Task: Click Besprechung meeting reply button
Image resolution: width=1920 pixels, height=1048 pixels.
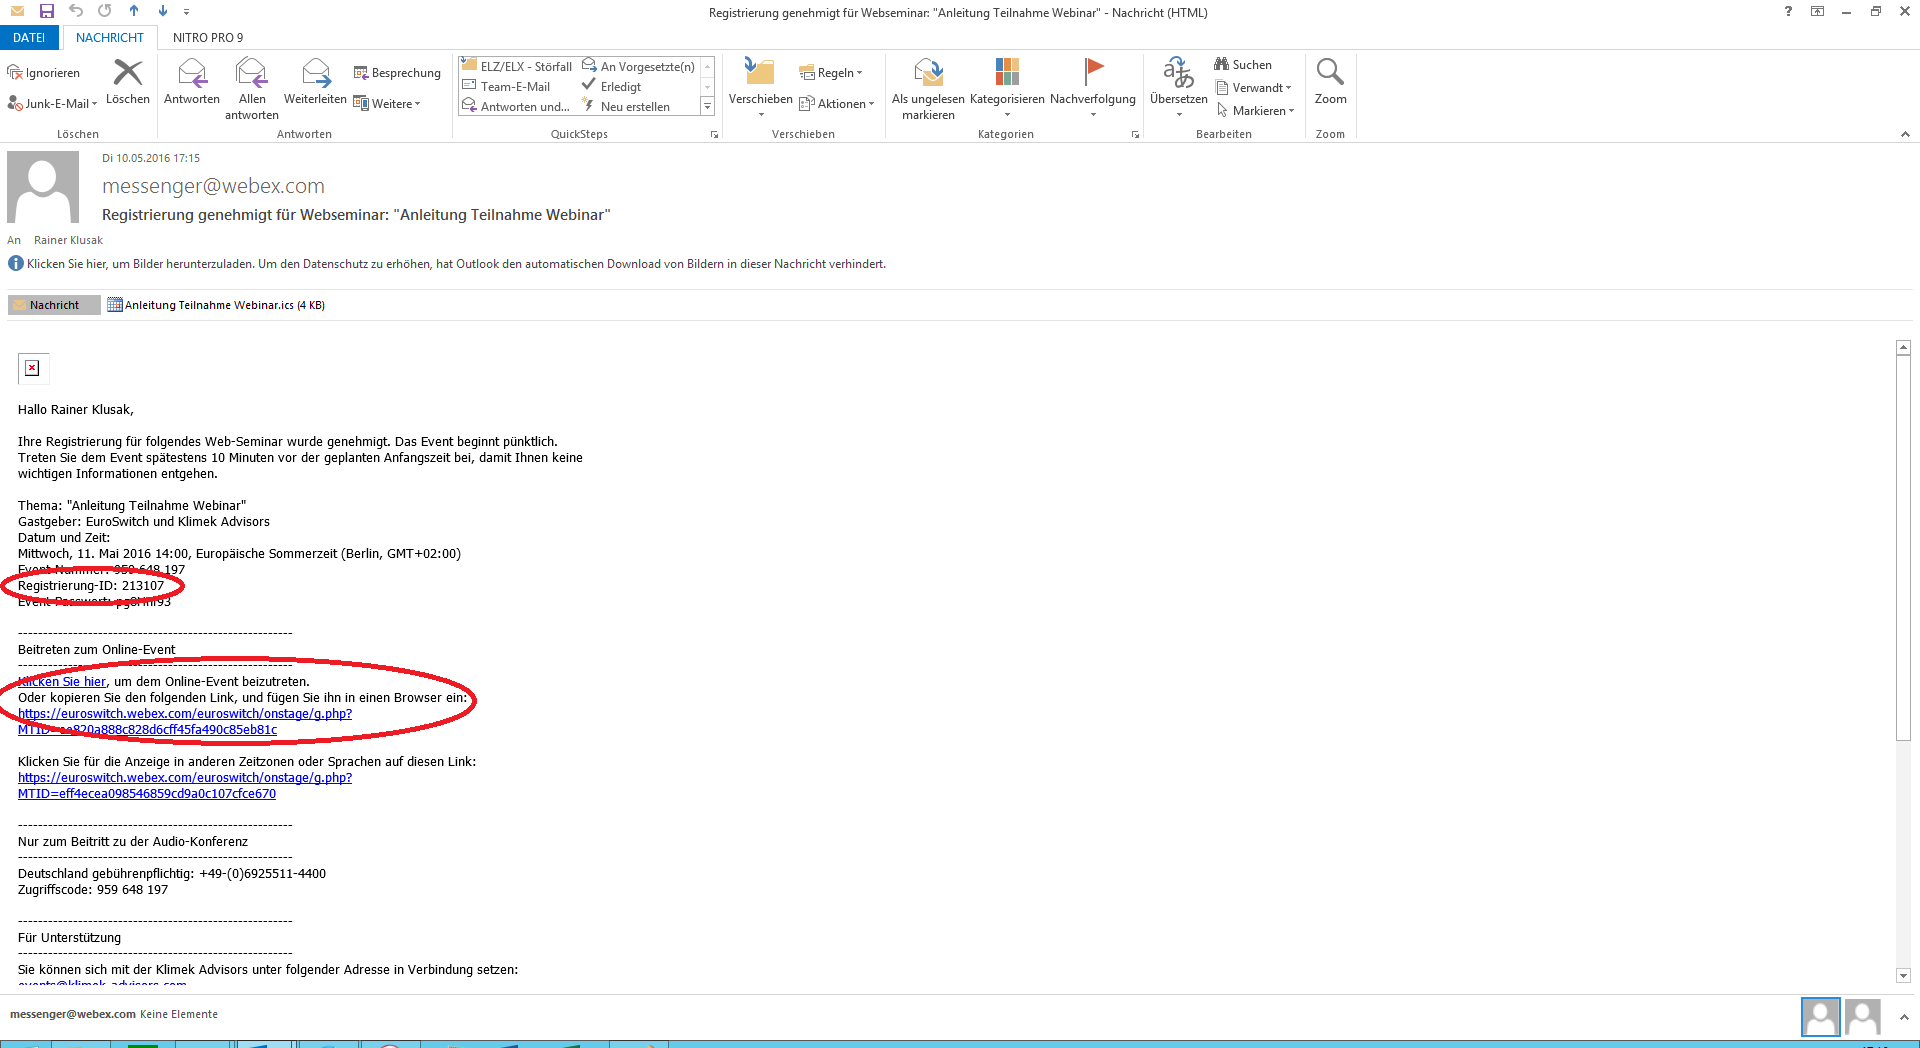Action: [x=397, y=73]
